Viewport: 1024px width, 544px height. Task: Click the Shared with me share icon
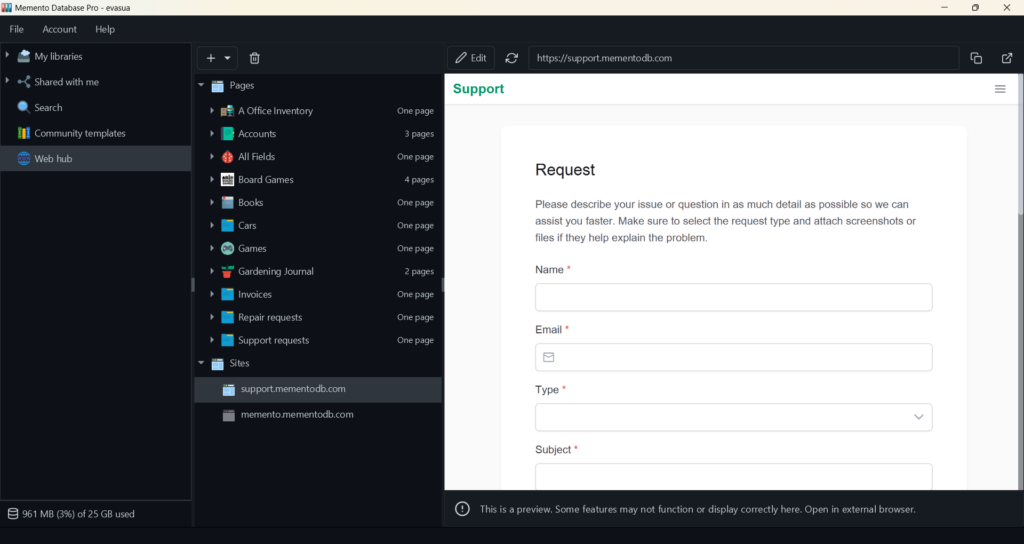(x=24, y=82)
